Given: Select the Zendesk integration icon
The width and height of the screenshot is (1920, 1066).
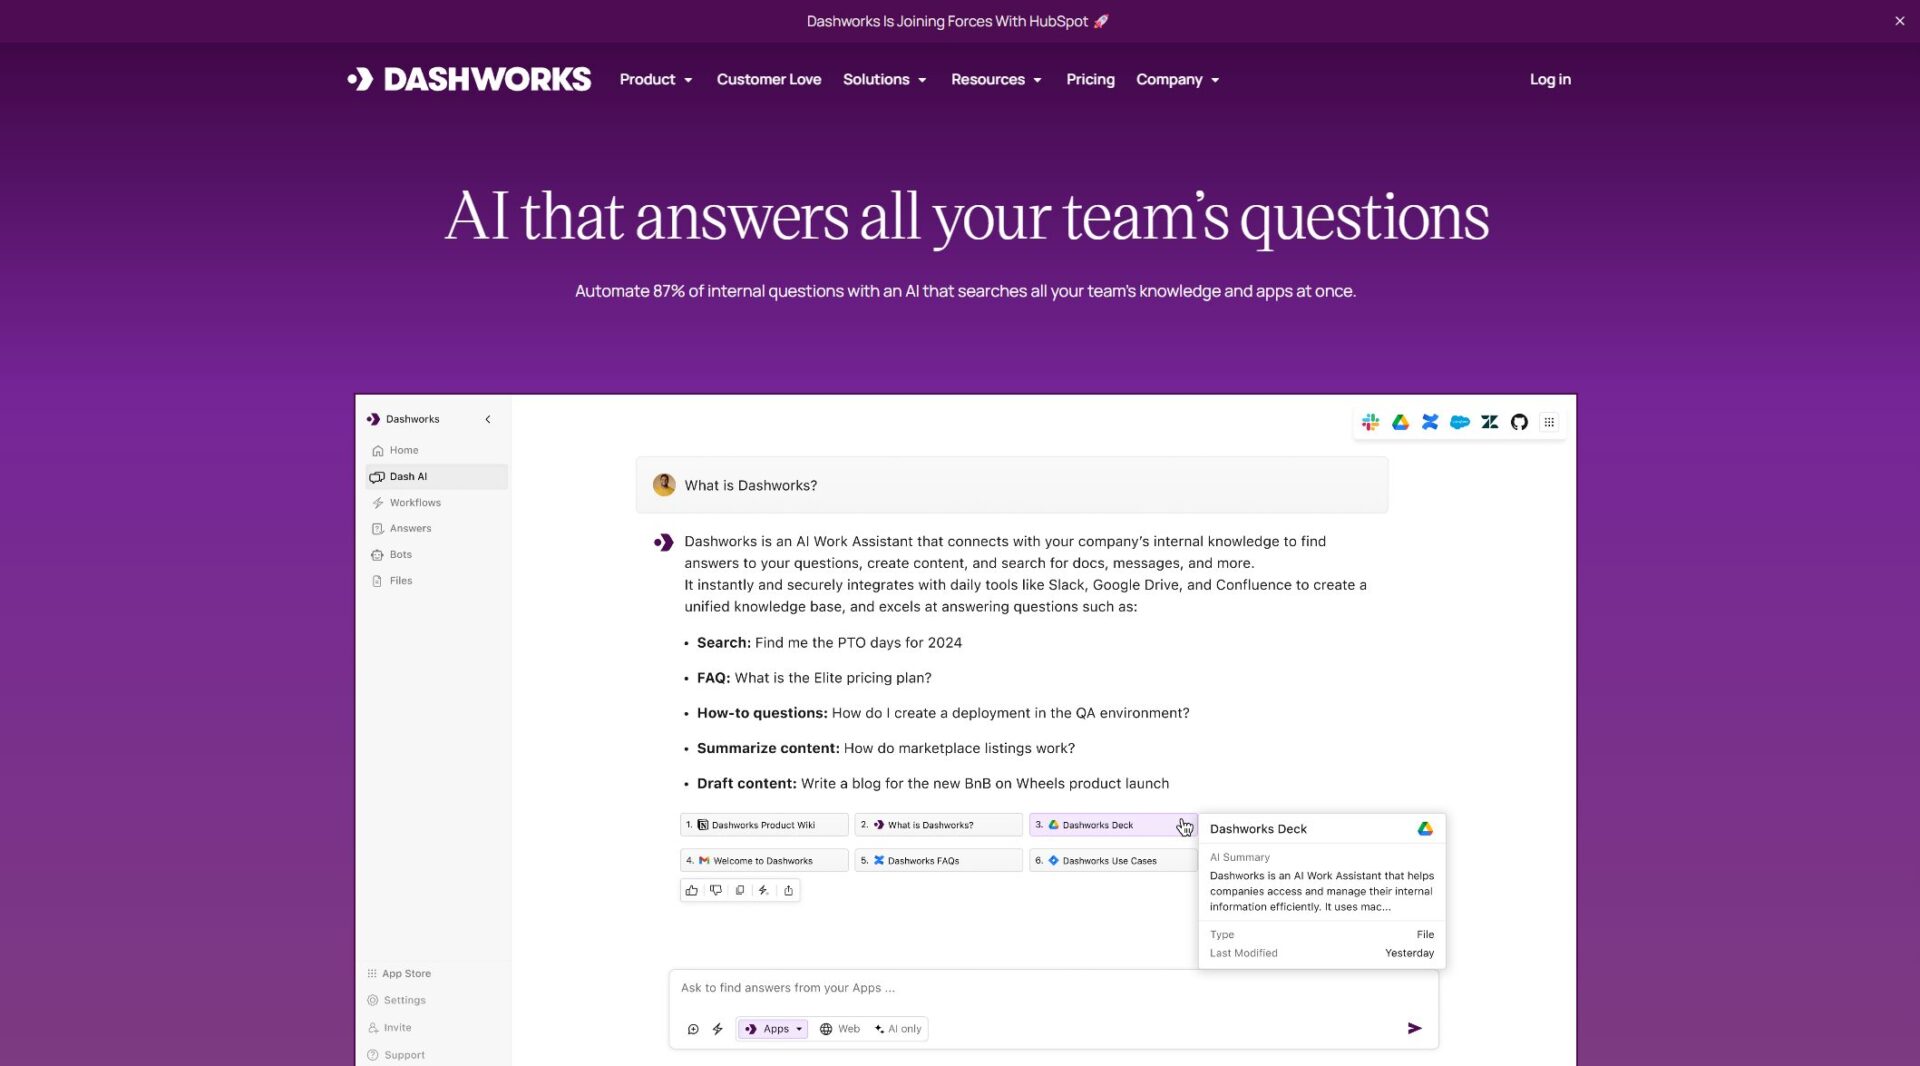Looking at the screenshot, I should [1489, 421].
